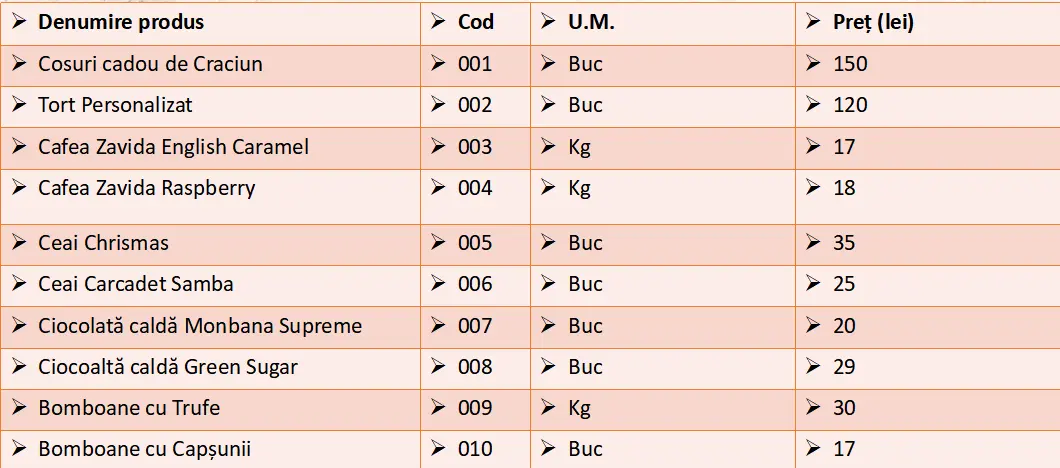Click the arrow bullet next to Tort Personalizat
Image resolution: width=1060 pixels, height=468 pixels.
coord(20,105)
